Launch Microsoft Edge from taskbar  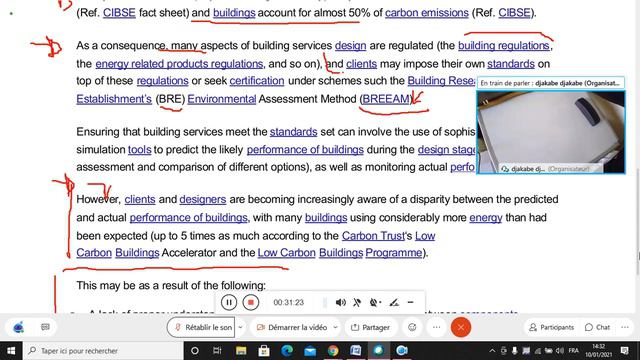tap(287, 351)
